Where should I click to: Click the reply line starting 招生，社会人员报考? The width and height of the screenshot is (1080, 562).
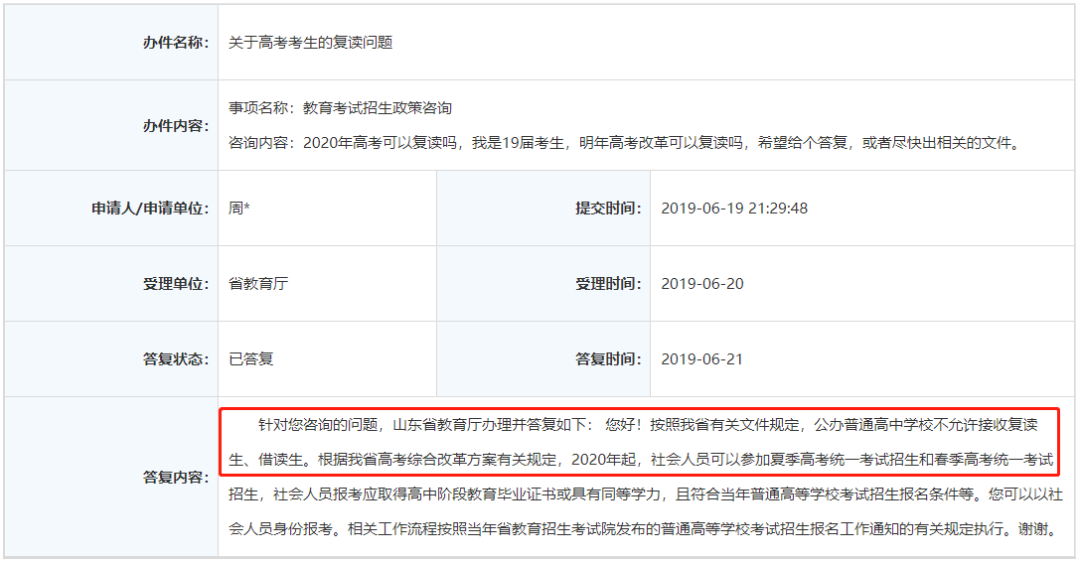(x=645, y=495)
